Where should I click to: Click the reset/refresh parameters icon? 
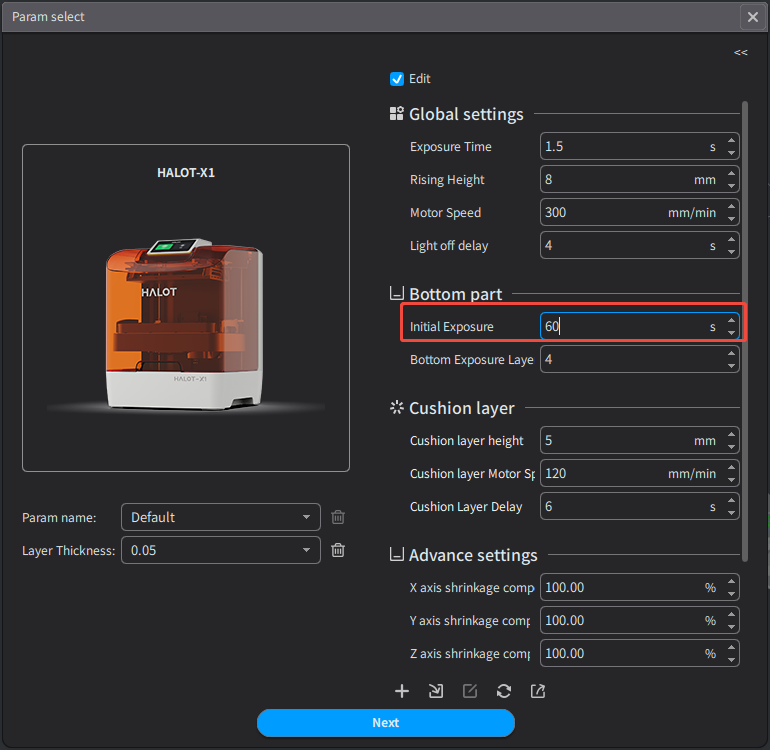pos(504,691)
